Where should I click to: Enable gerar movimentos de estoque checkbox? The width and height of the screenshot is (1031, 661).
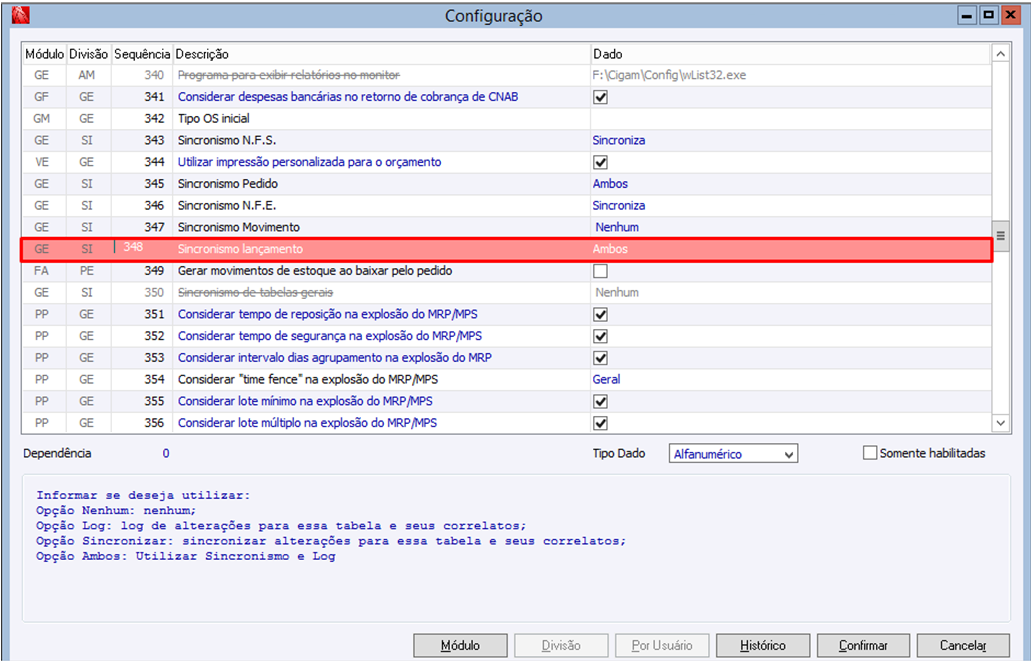tap(600, 271)
